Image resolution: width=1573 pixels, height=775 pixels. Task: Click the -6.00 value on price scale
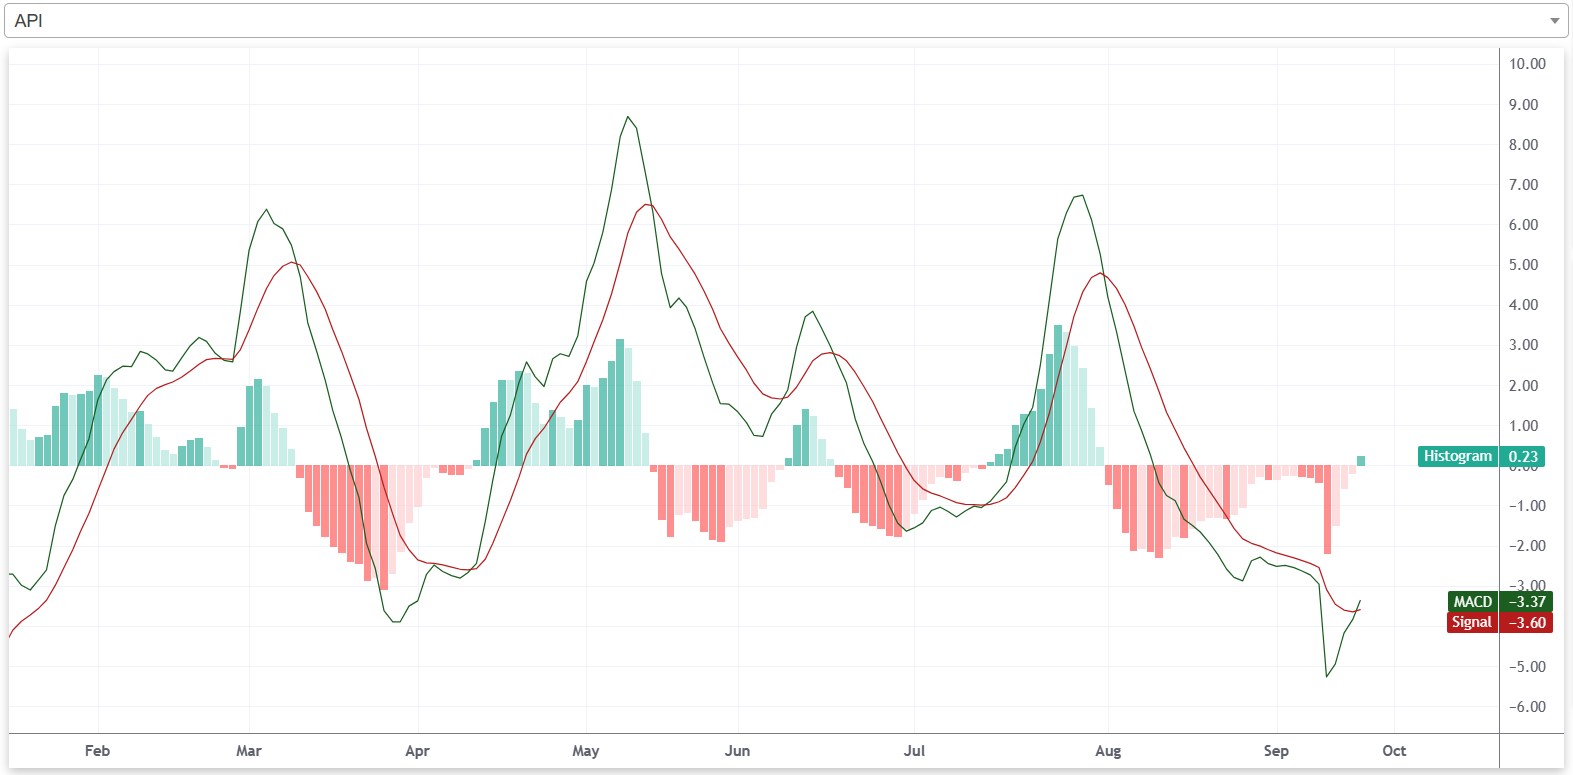pyautogui.click(x=1527, y=707)
